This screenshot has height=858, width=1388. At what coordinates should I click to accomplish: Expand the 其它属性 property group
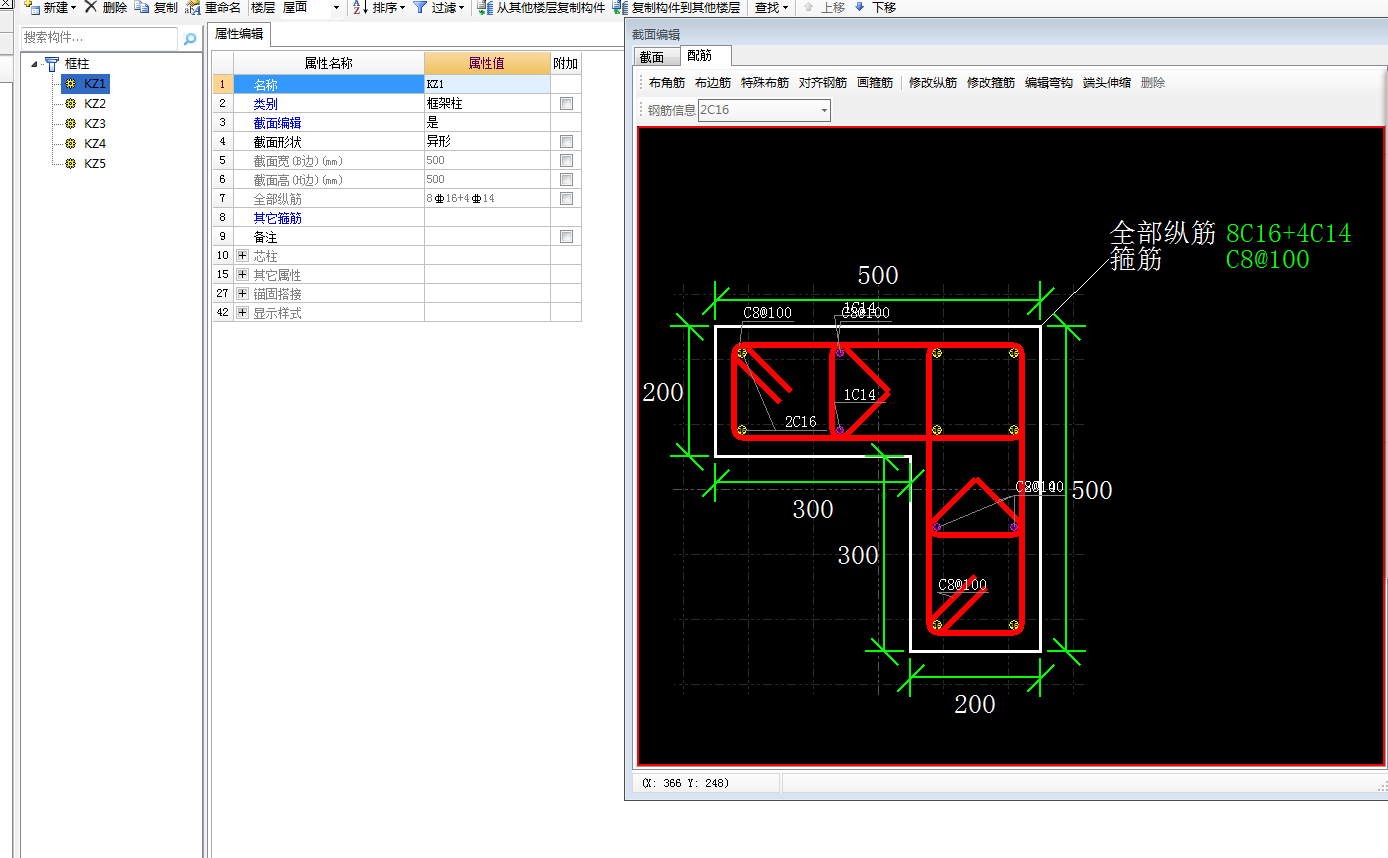242,274
